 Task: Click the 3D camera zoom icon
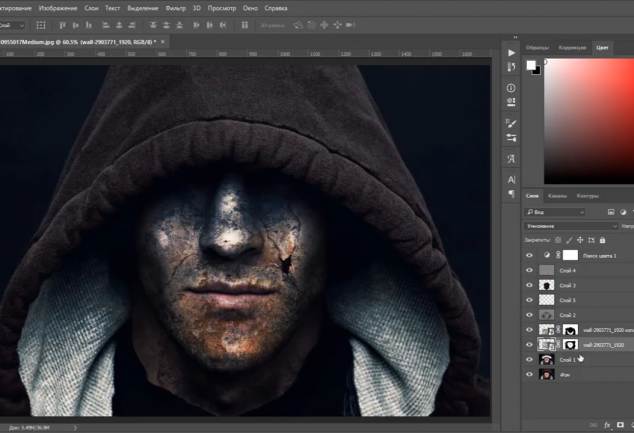pos(351,25)
